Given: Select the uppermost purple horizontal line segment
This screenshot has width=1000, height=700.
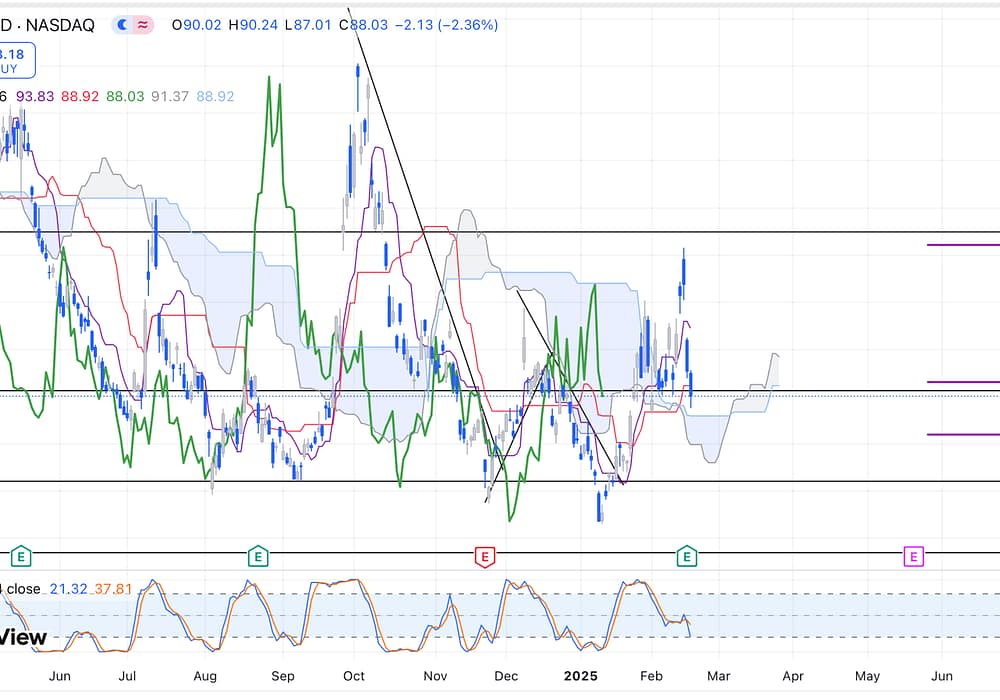Looking at the screenshot, I should coord(962,245).
